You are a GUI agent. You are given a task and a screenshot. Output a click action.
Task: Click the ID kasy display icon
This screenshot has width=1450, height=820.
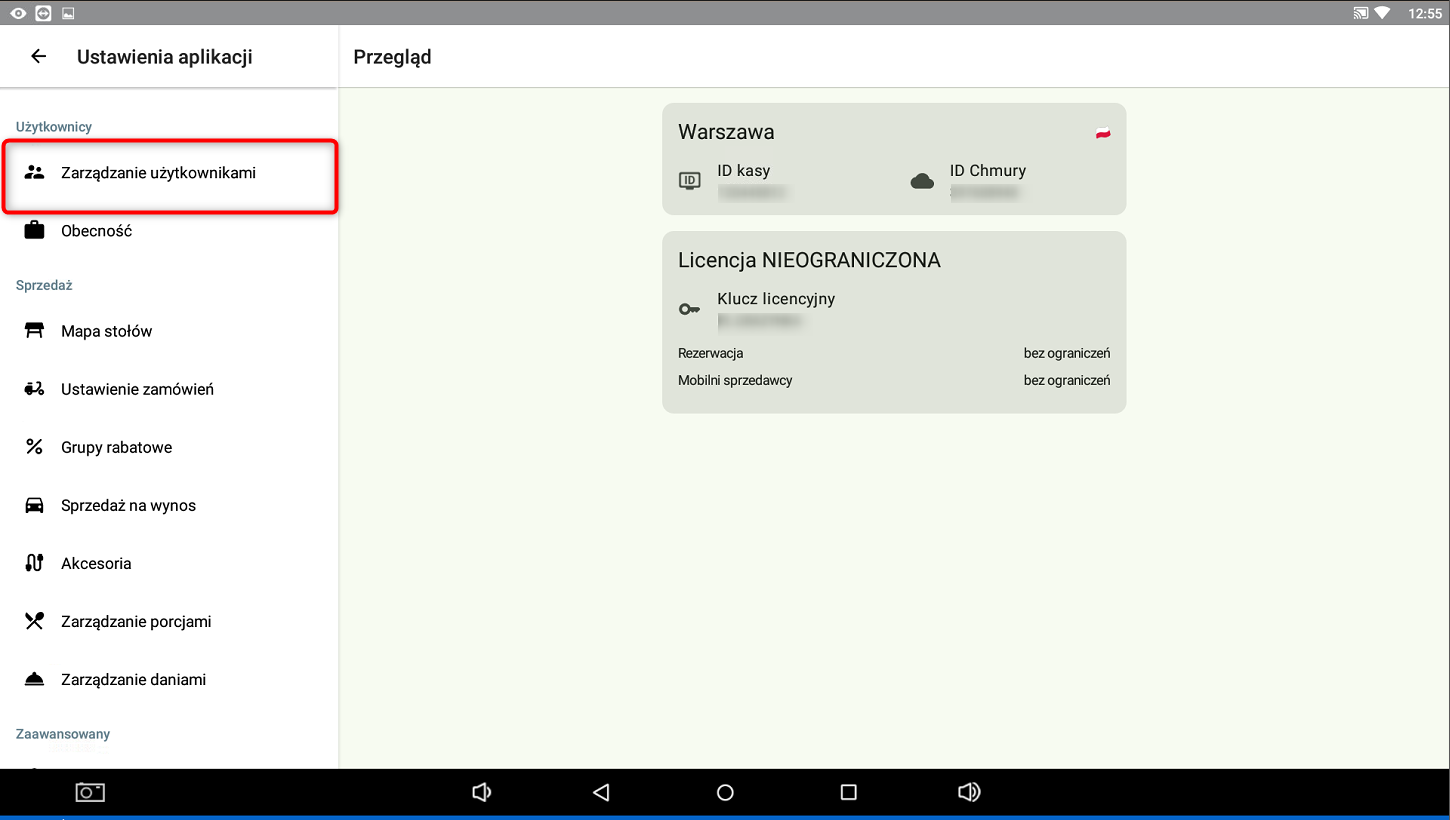click(689, 181)
